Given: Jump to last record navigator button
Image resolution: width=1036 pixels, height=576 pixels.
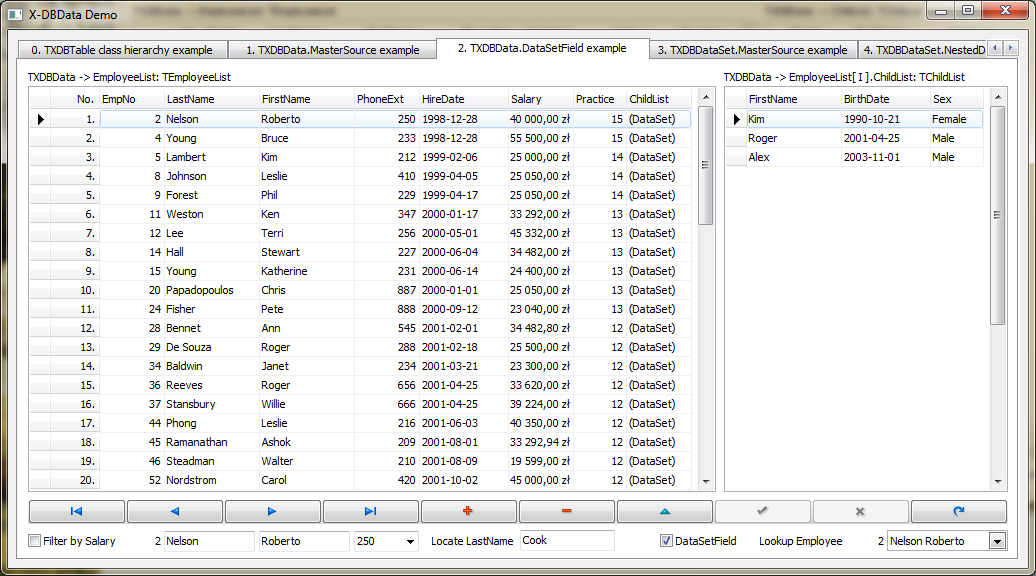Looking at the screenshot, I should 370,511.
